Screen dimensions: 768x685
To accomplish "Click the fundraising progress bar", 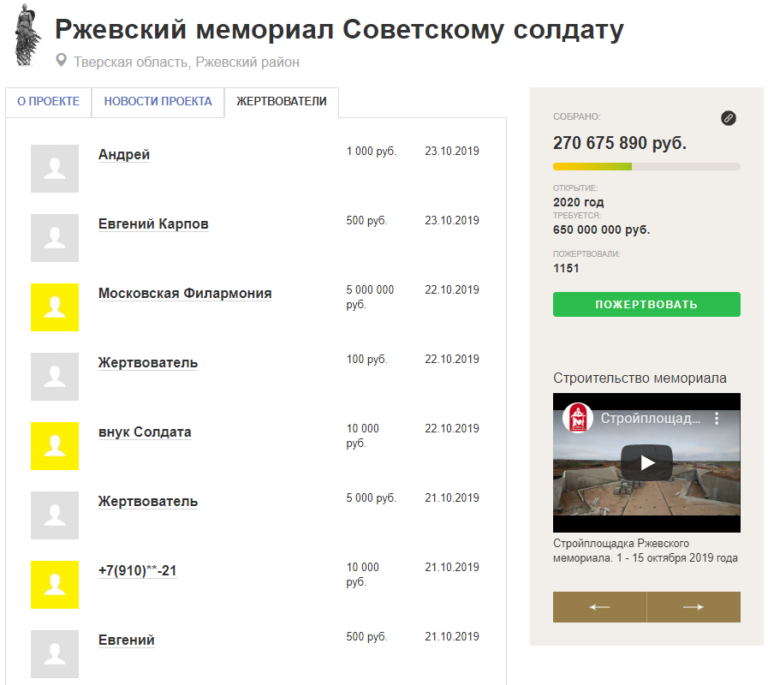I will click(646, 166).
